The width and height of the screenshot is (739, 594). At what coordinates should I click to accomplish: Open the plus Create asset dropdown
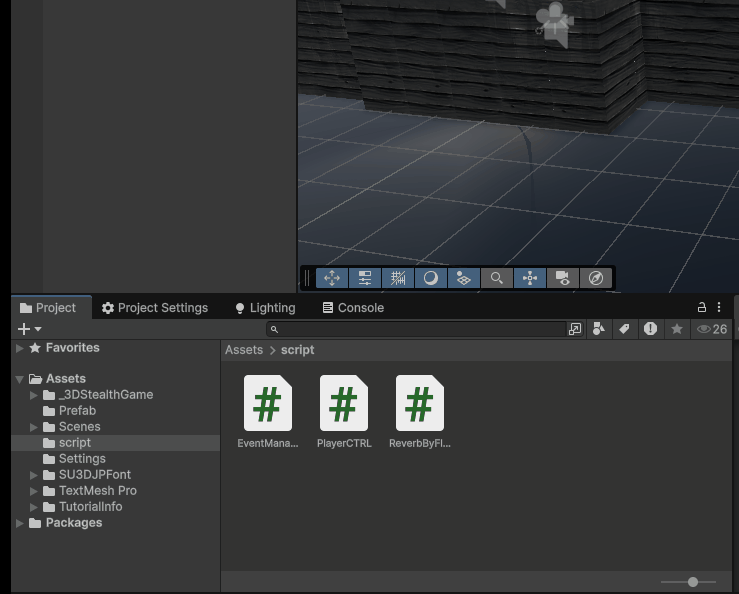(x=30, y=329)
